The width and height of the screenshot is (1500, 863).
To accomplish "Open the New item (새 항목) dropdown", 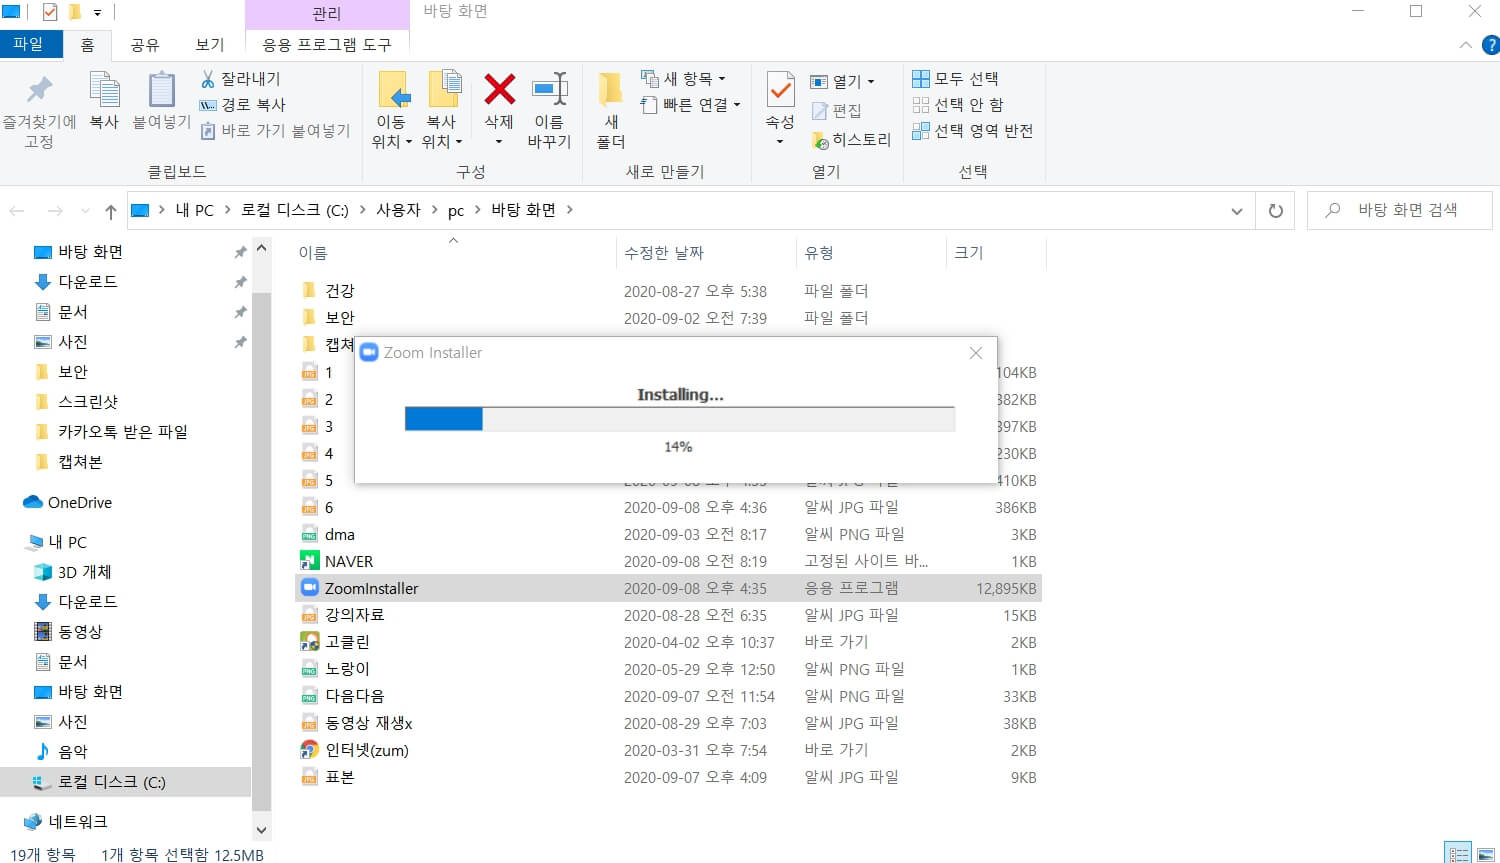I will tap(684, 79).
